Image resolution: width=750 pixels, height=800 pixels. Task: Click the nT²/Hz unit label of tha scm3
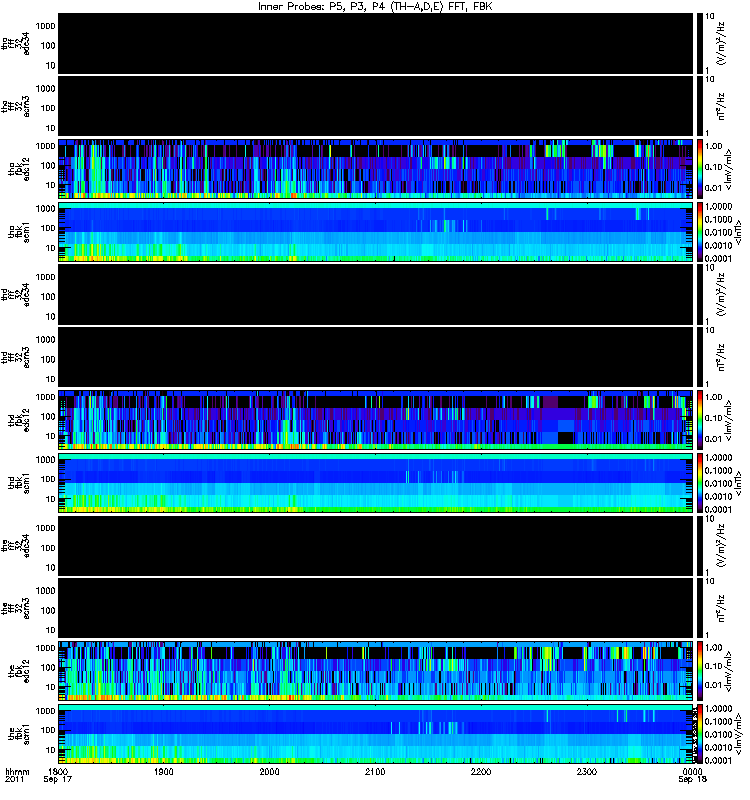721,106
